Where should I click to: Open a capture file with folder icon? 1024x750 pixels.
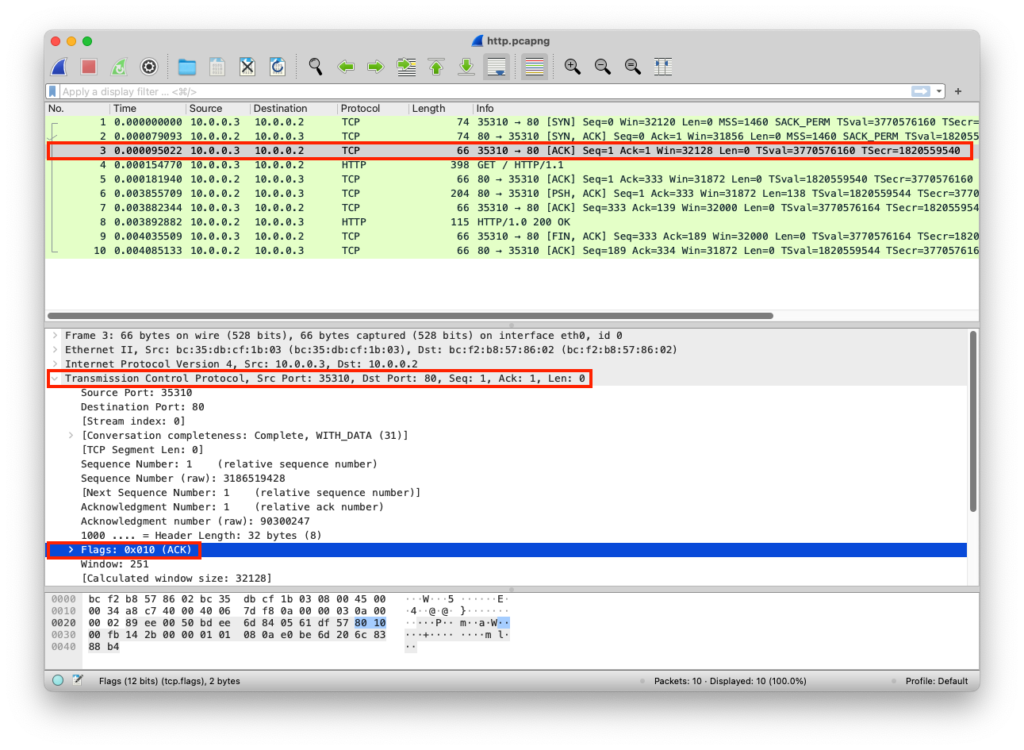[x=187, y=67]
